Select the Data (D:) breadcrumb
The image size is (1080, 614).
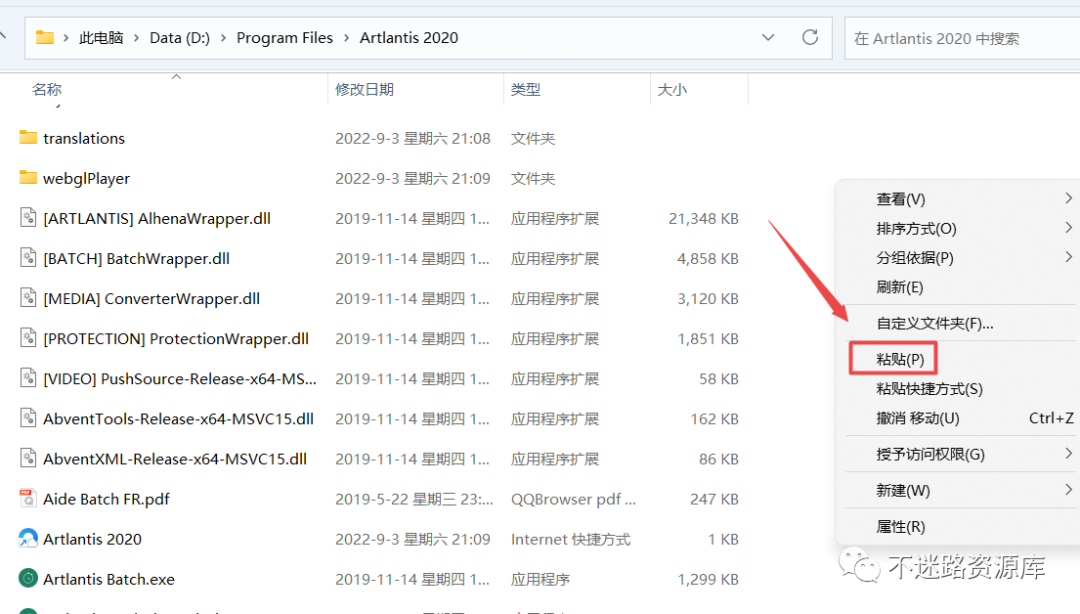click(180, 37)
